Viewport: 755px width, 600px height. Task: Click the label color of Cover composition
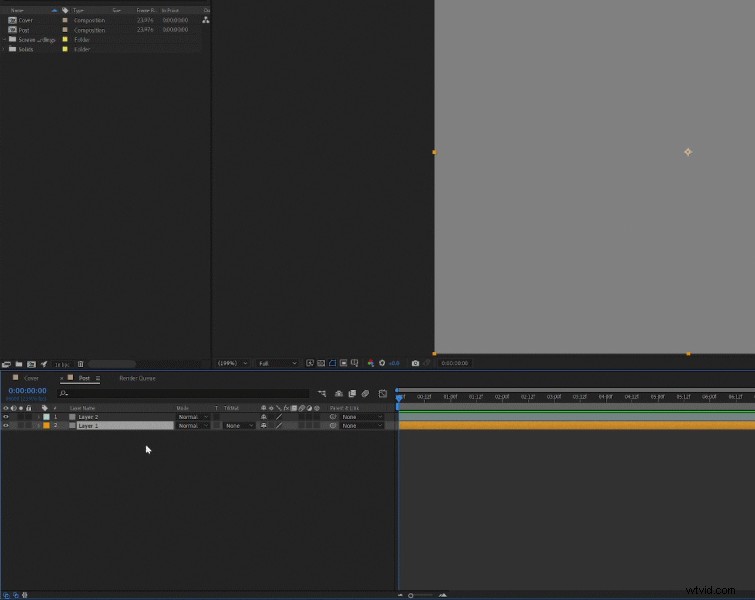point(65,20)
